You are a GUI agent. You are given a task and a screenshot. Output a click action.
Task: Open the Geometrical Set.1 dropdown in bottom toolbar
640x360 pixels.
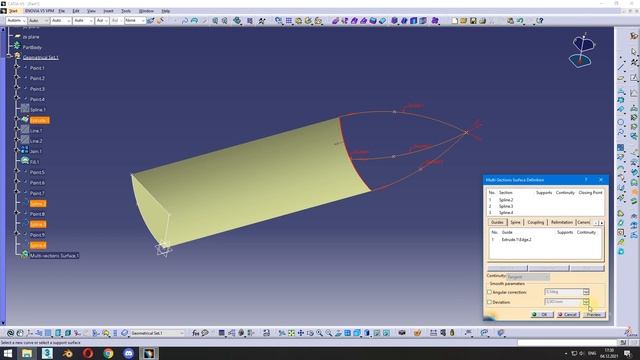point(157,333)
